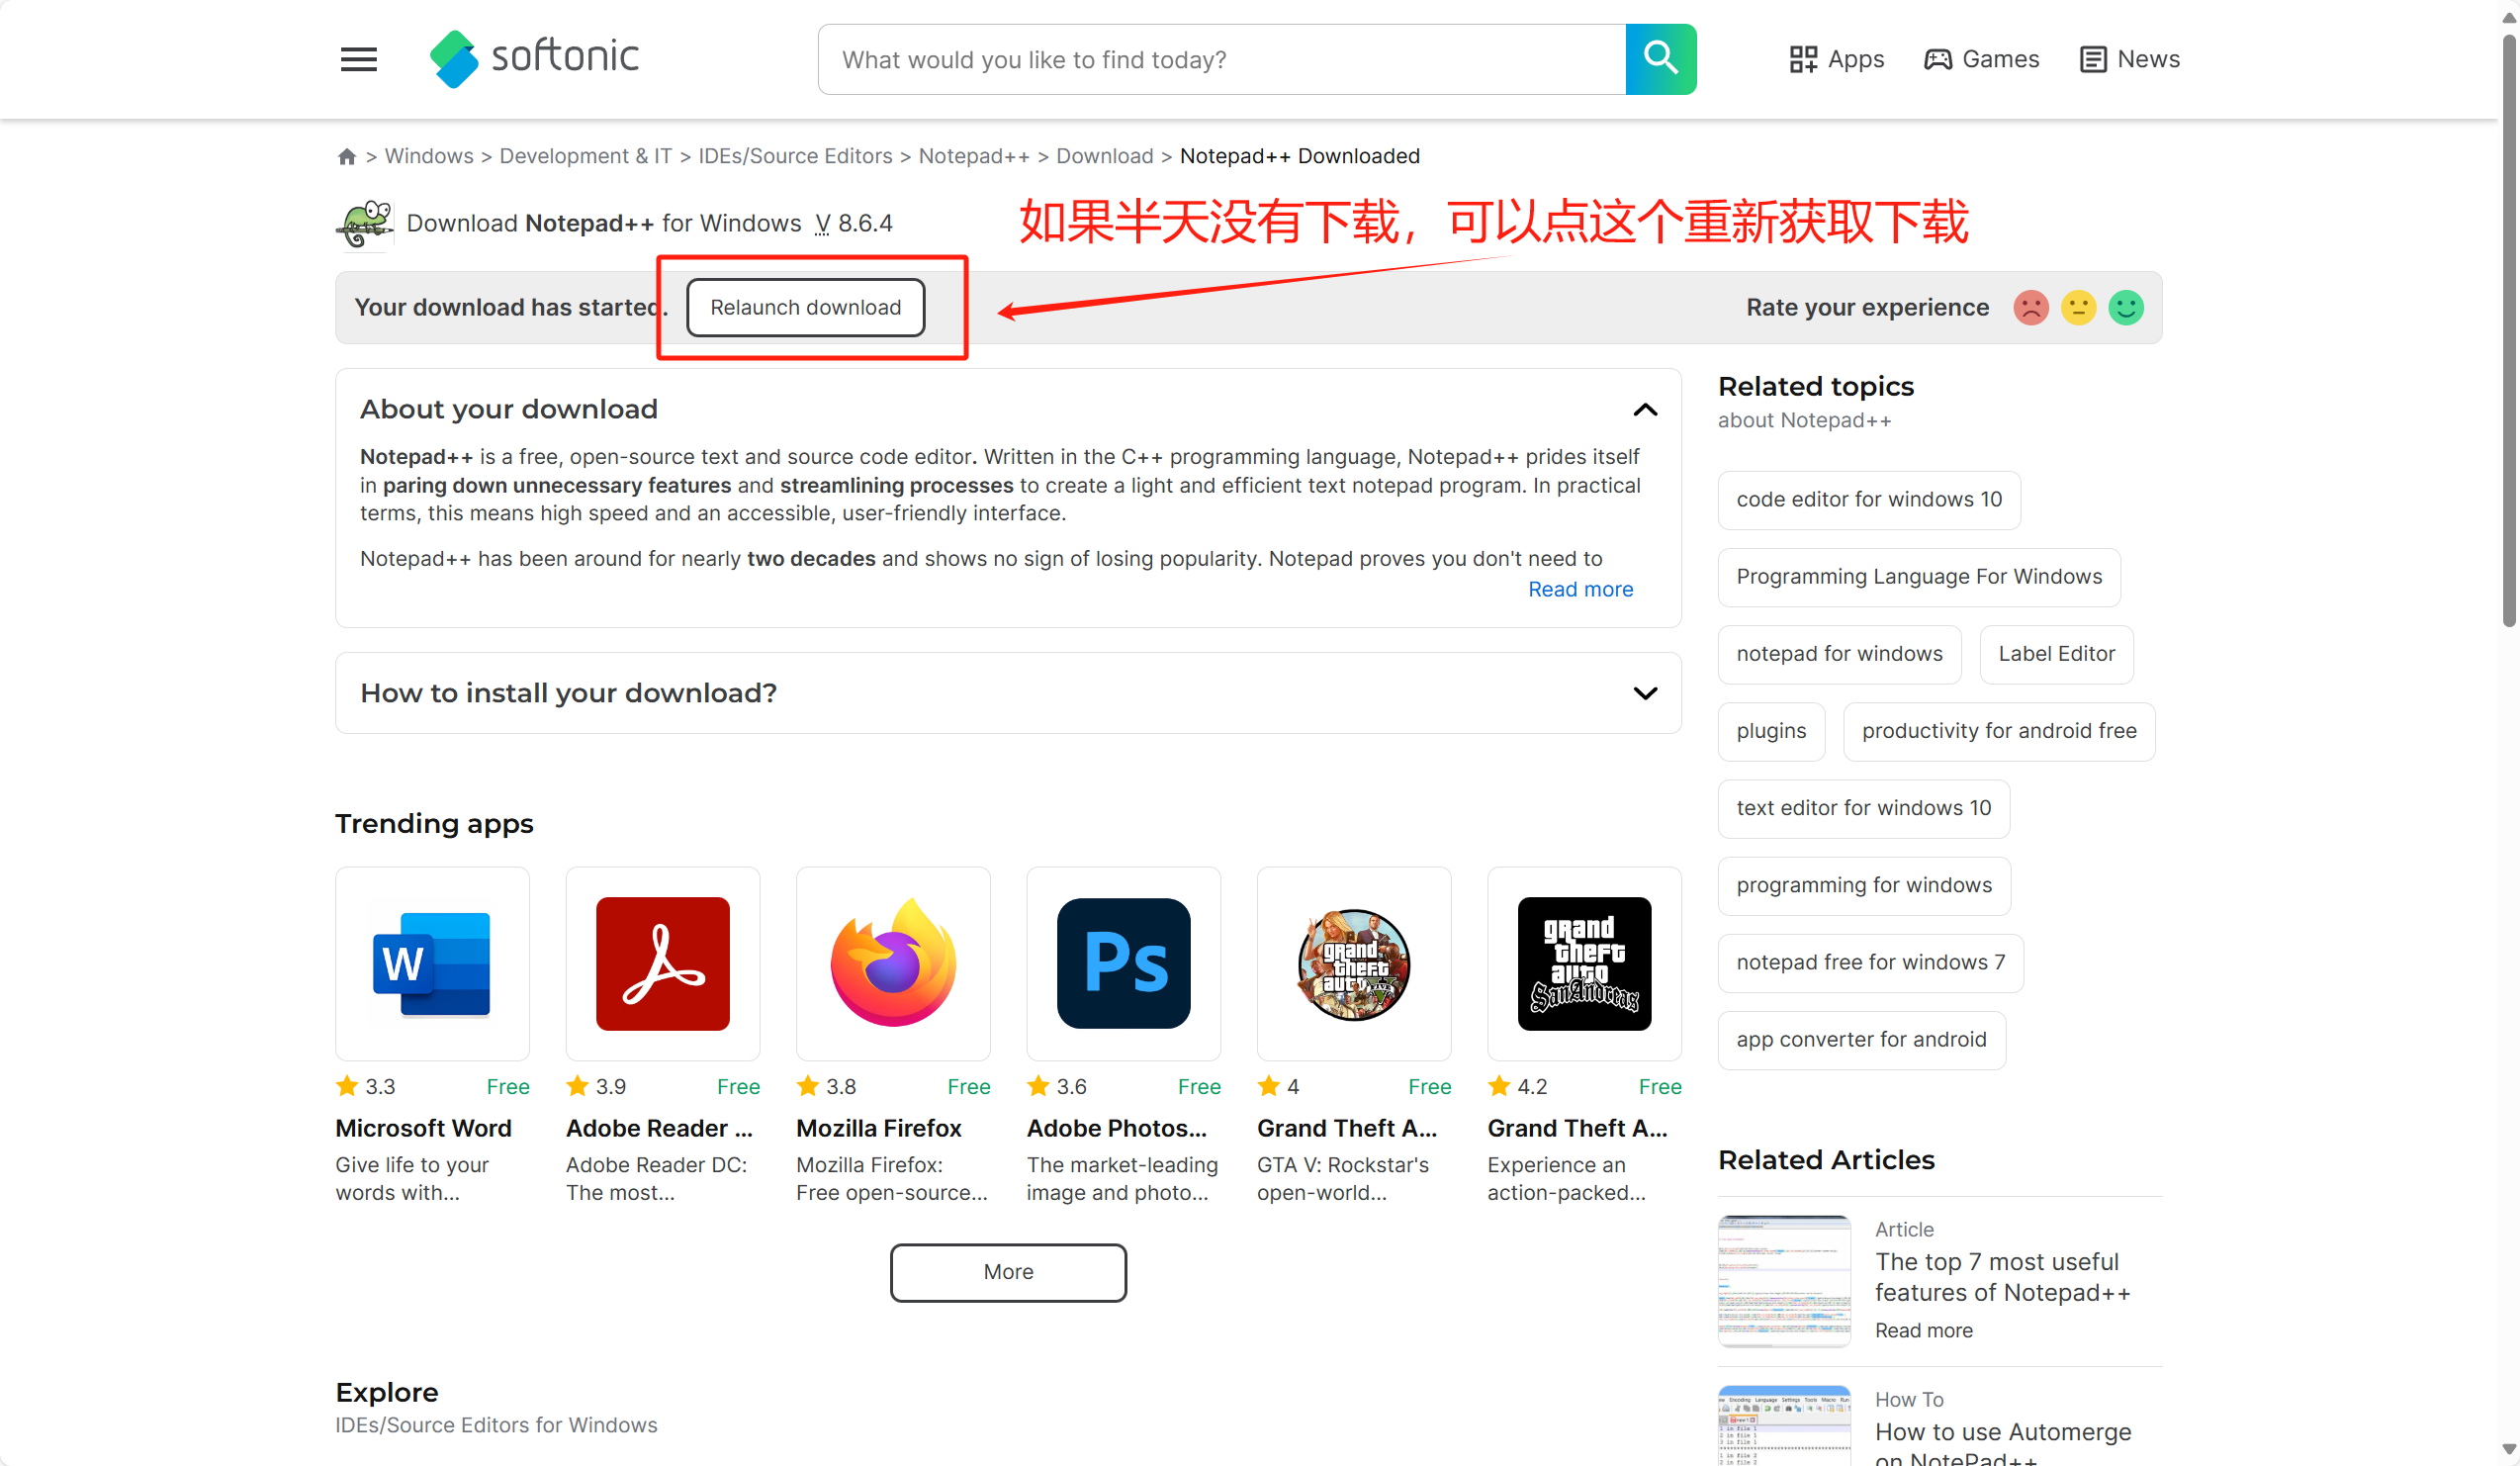Open GTA San Andreas icon
This screenshot has width=2520, height=1466.
tap(1584, 963)
